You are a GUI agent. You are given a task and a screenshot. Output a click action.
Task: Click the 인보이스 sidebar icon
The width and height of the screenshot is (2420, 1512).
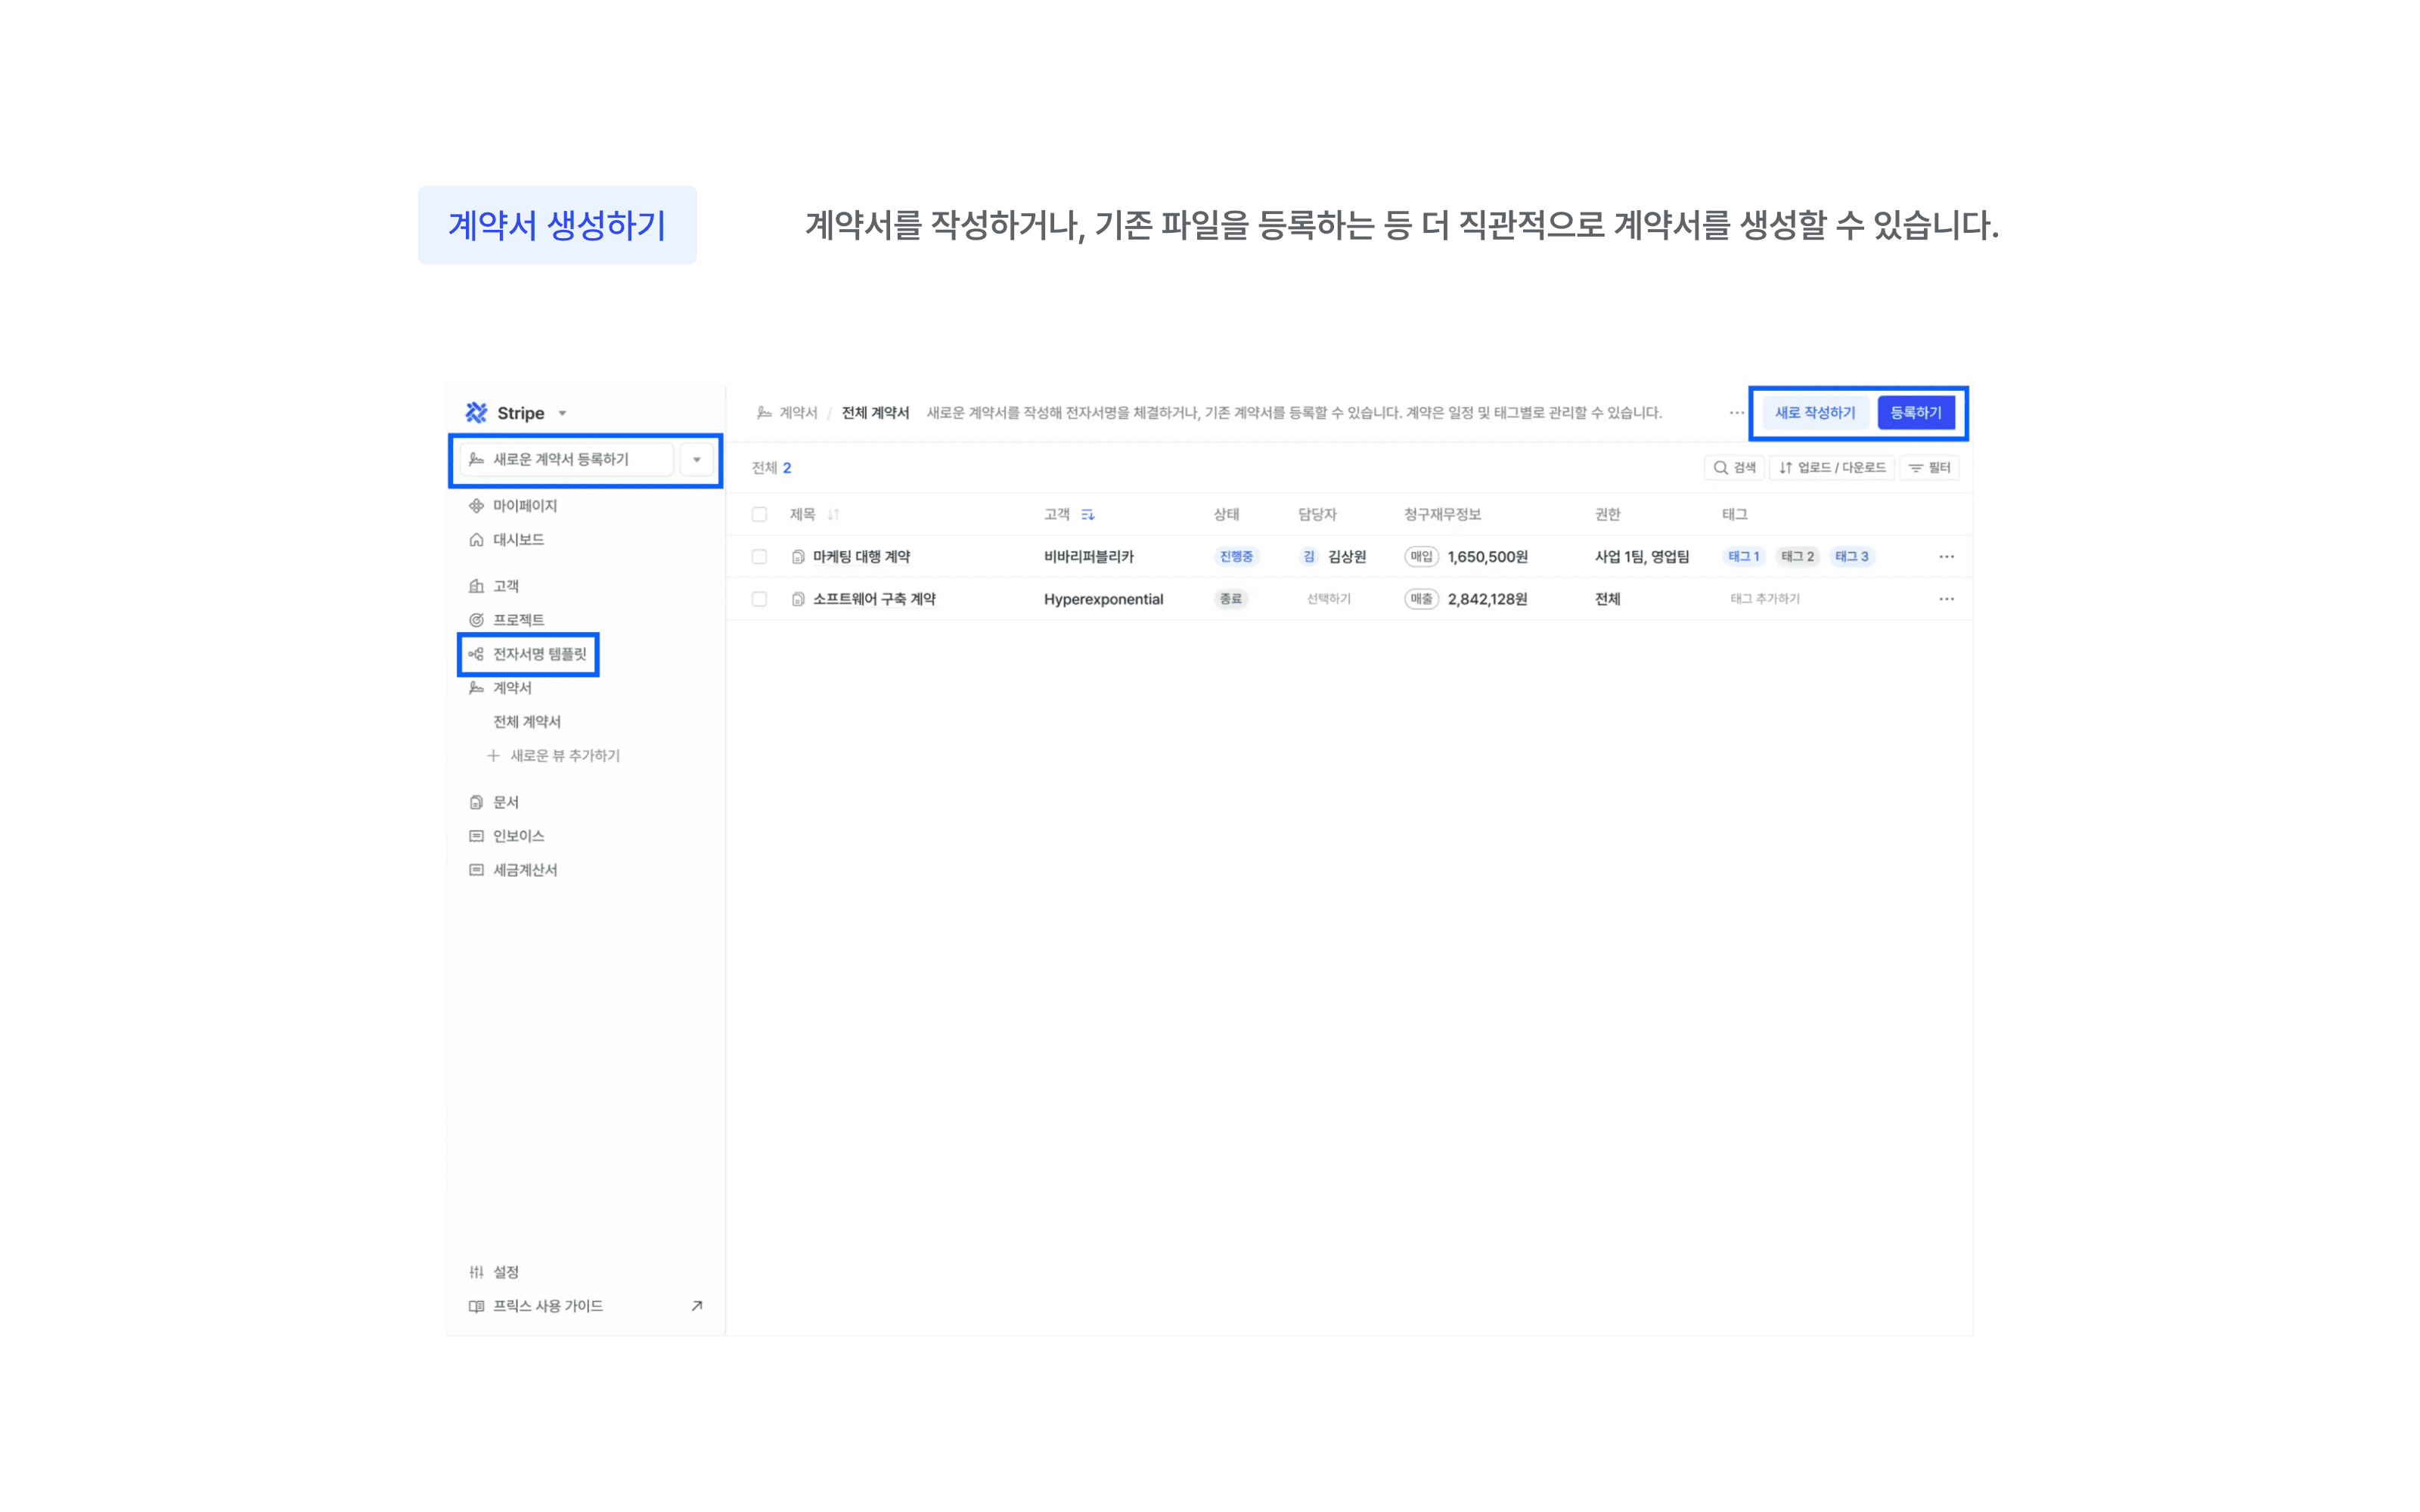477,836
